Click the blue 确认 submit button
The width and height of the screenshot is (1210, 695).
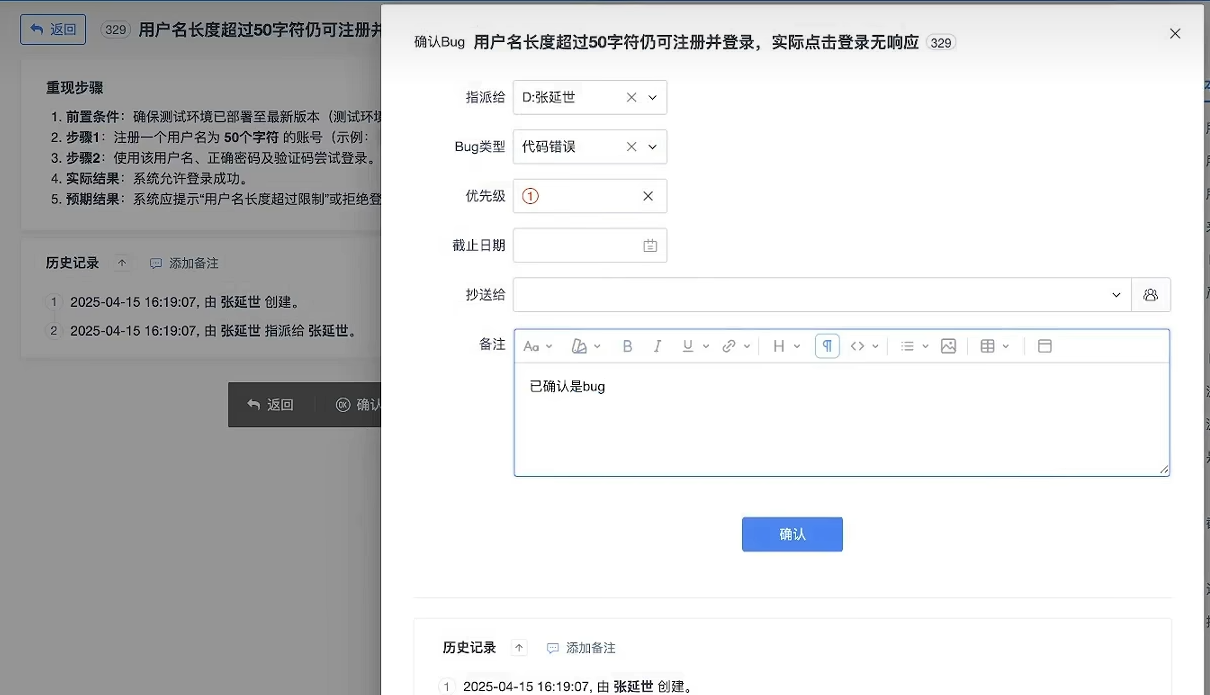(x=792, y=534)
